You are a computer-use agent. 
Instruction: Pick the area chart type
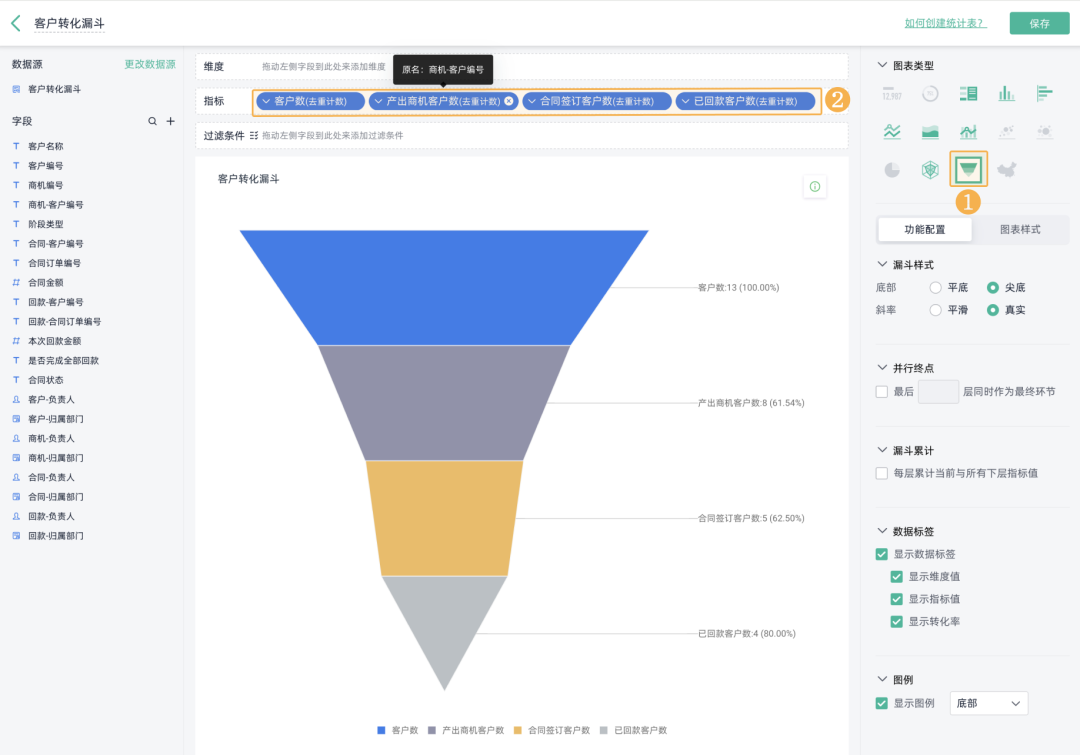930,132
